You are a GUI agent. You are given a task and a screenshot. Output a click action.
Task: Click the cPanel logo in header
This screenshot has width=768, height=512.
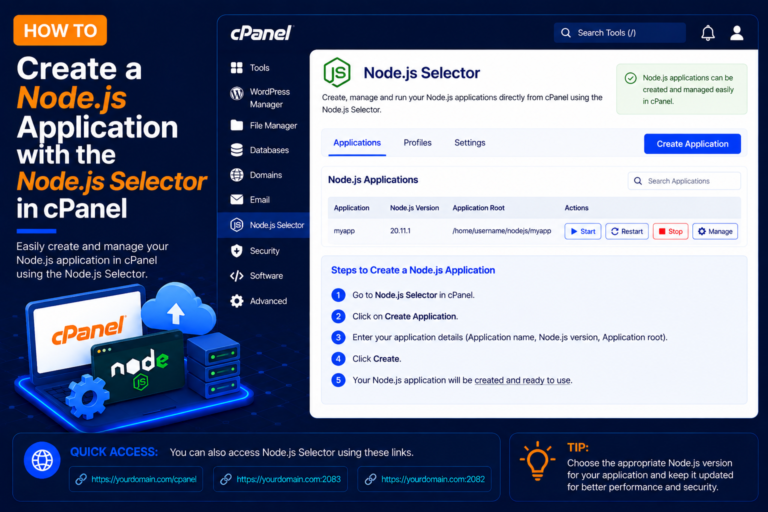(x=261, y=33)
